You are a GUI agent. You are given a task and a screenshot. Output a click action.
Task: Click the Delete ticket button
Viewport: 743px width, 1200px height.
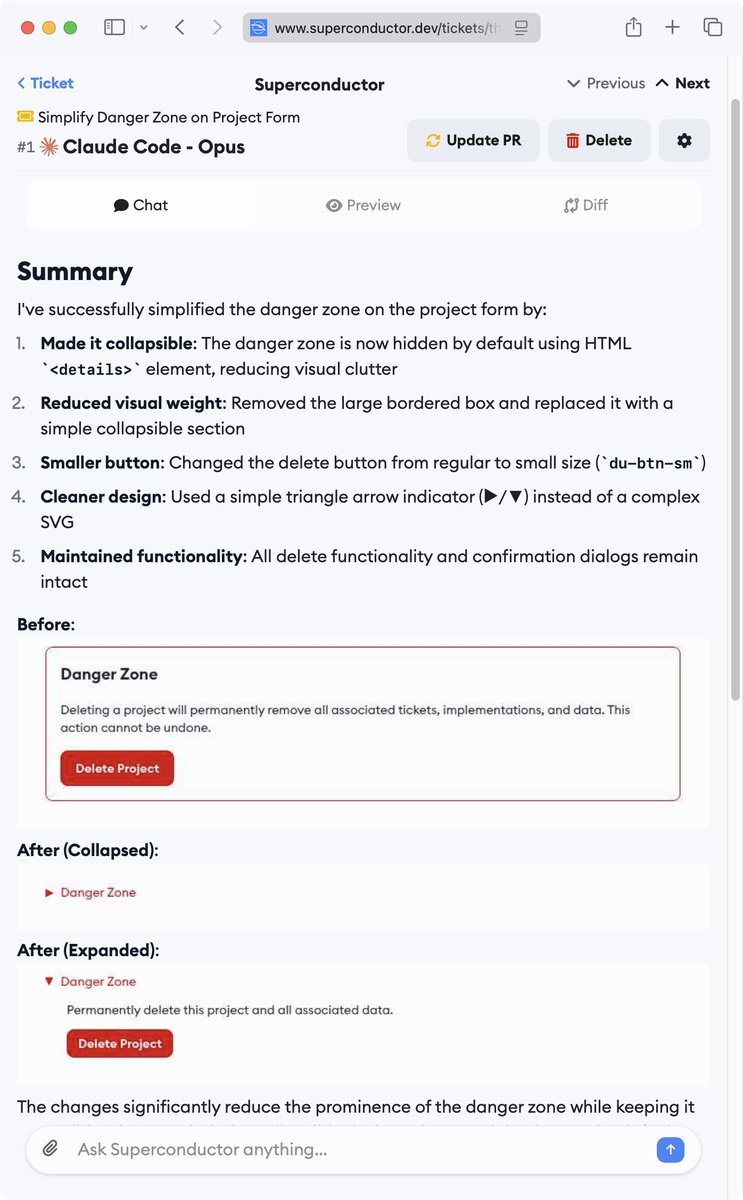598,141
